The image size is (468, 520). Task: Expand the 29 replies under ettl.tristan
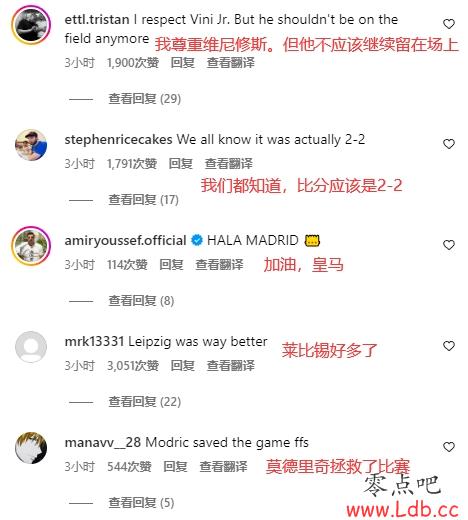pyautogui.click(x=145, y=99)
